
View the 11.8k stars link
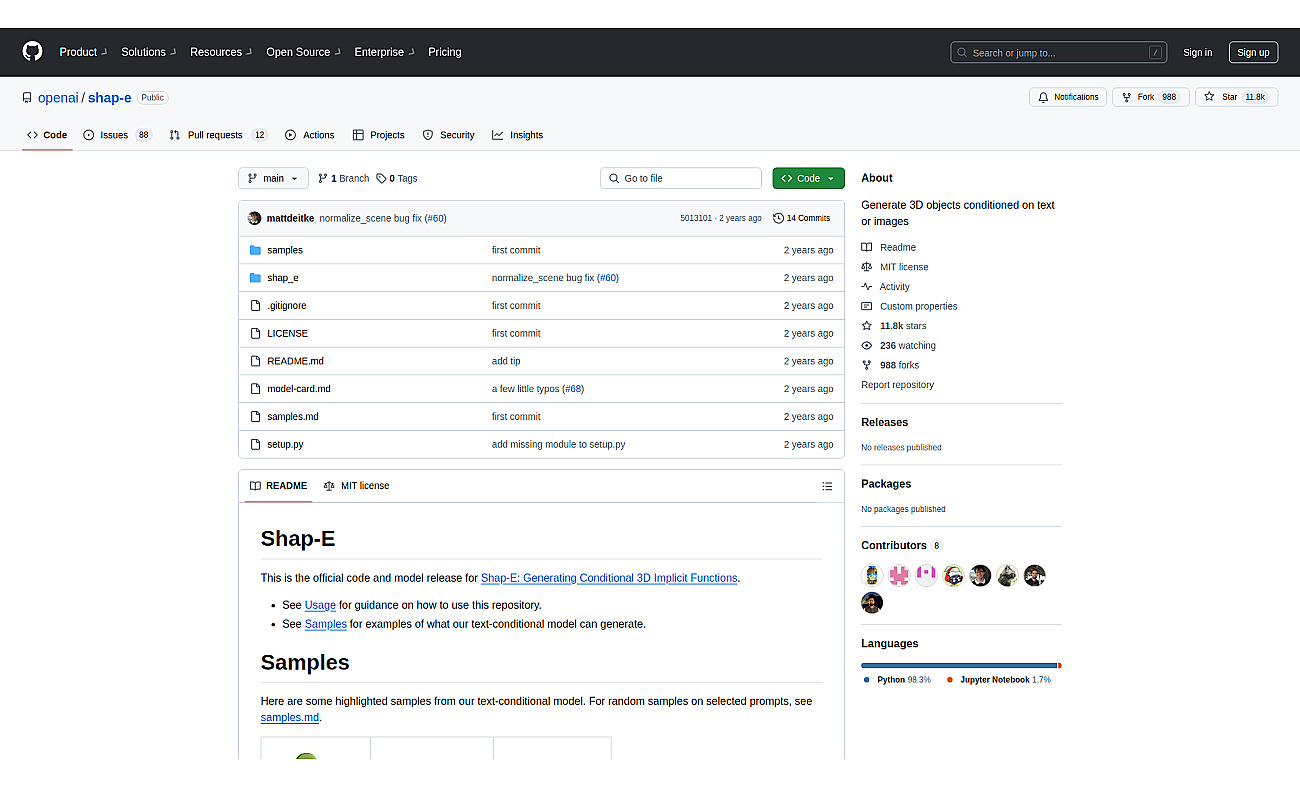pos(893,326)
